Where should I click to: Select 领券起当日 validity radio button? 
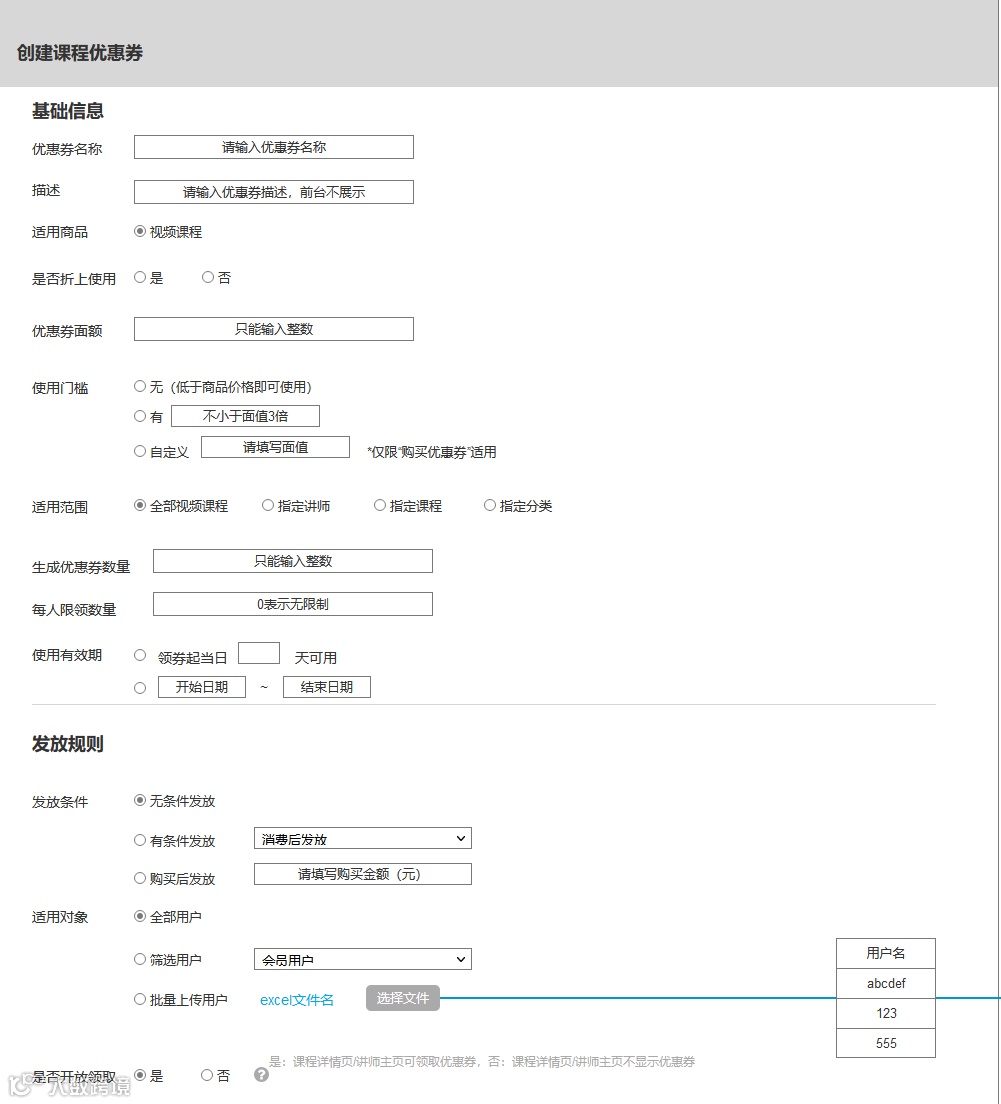pyautogui.click(x=139, y=656)
